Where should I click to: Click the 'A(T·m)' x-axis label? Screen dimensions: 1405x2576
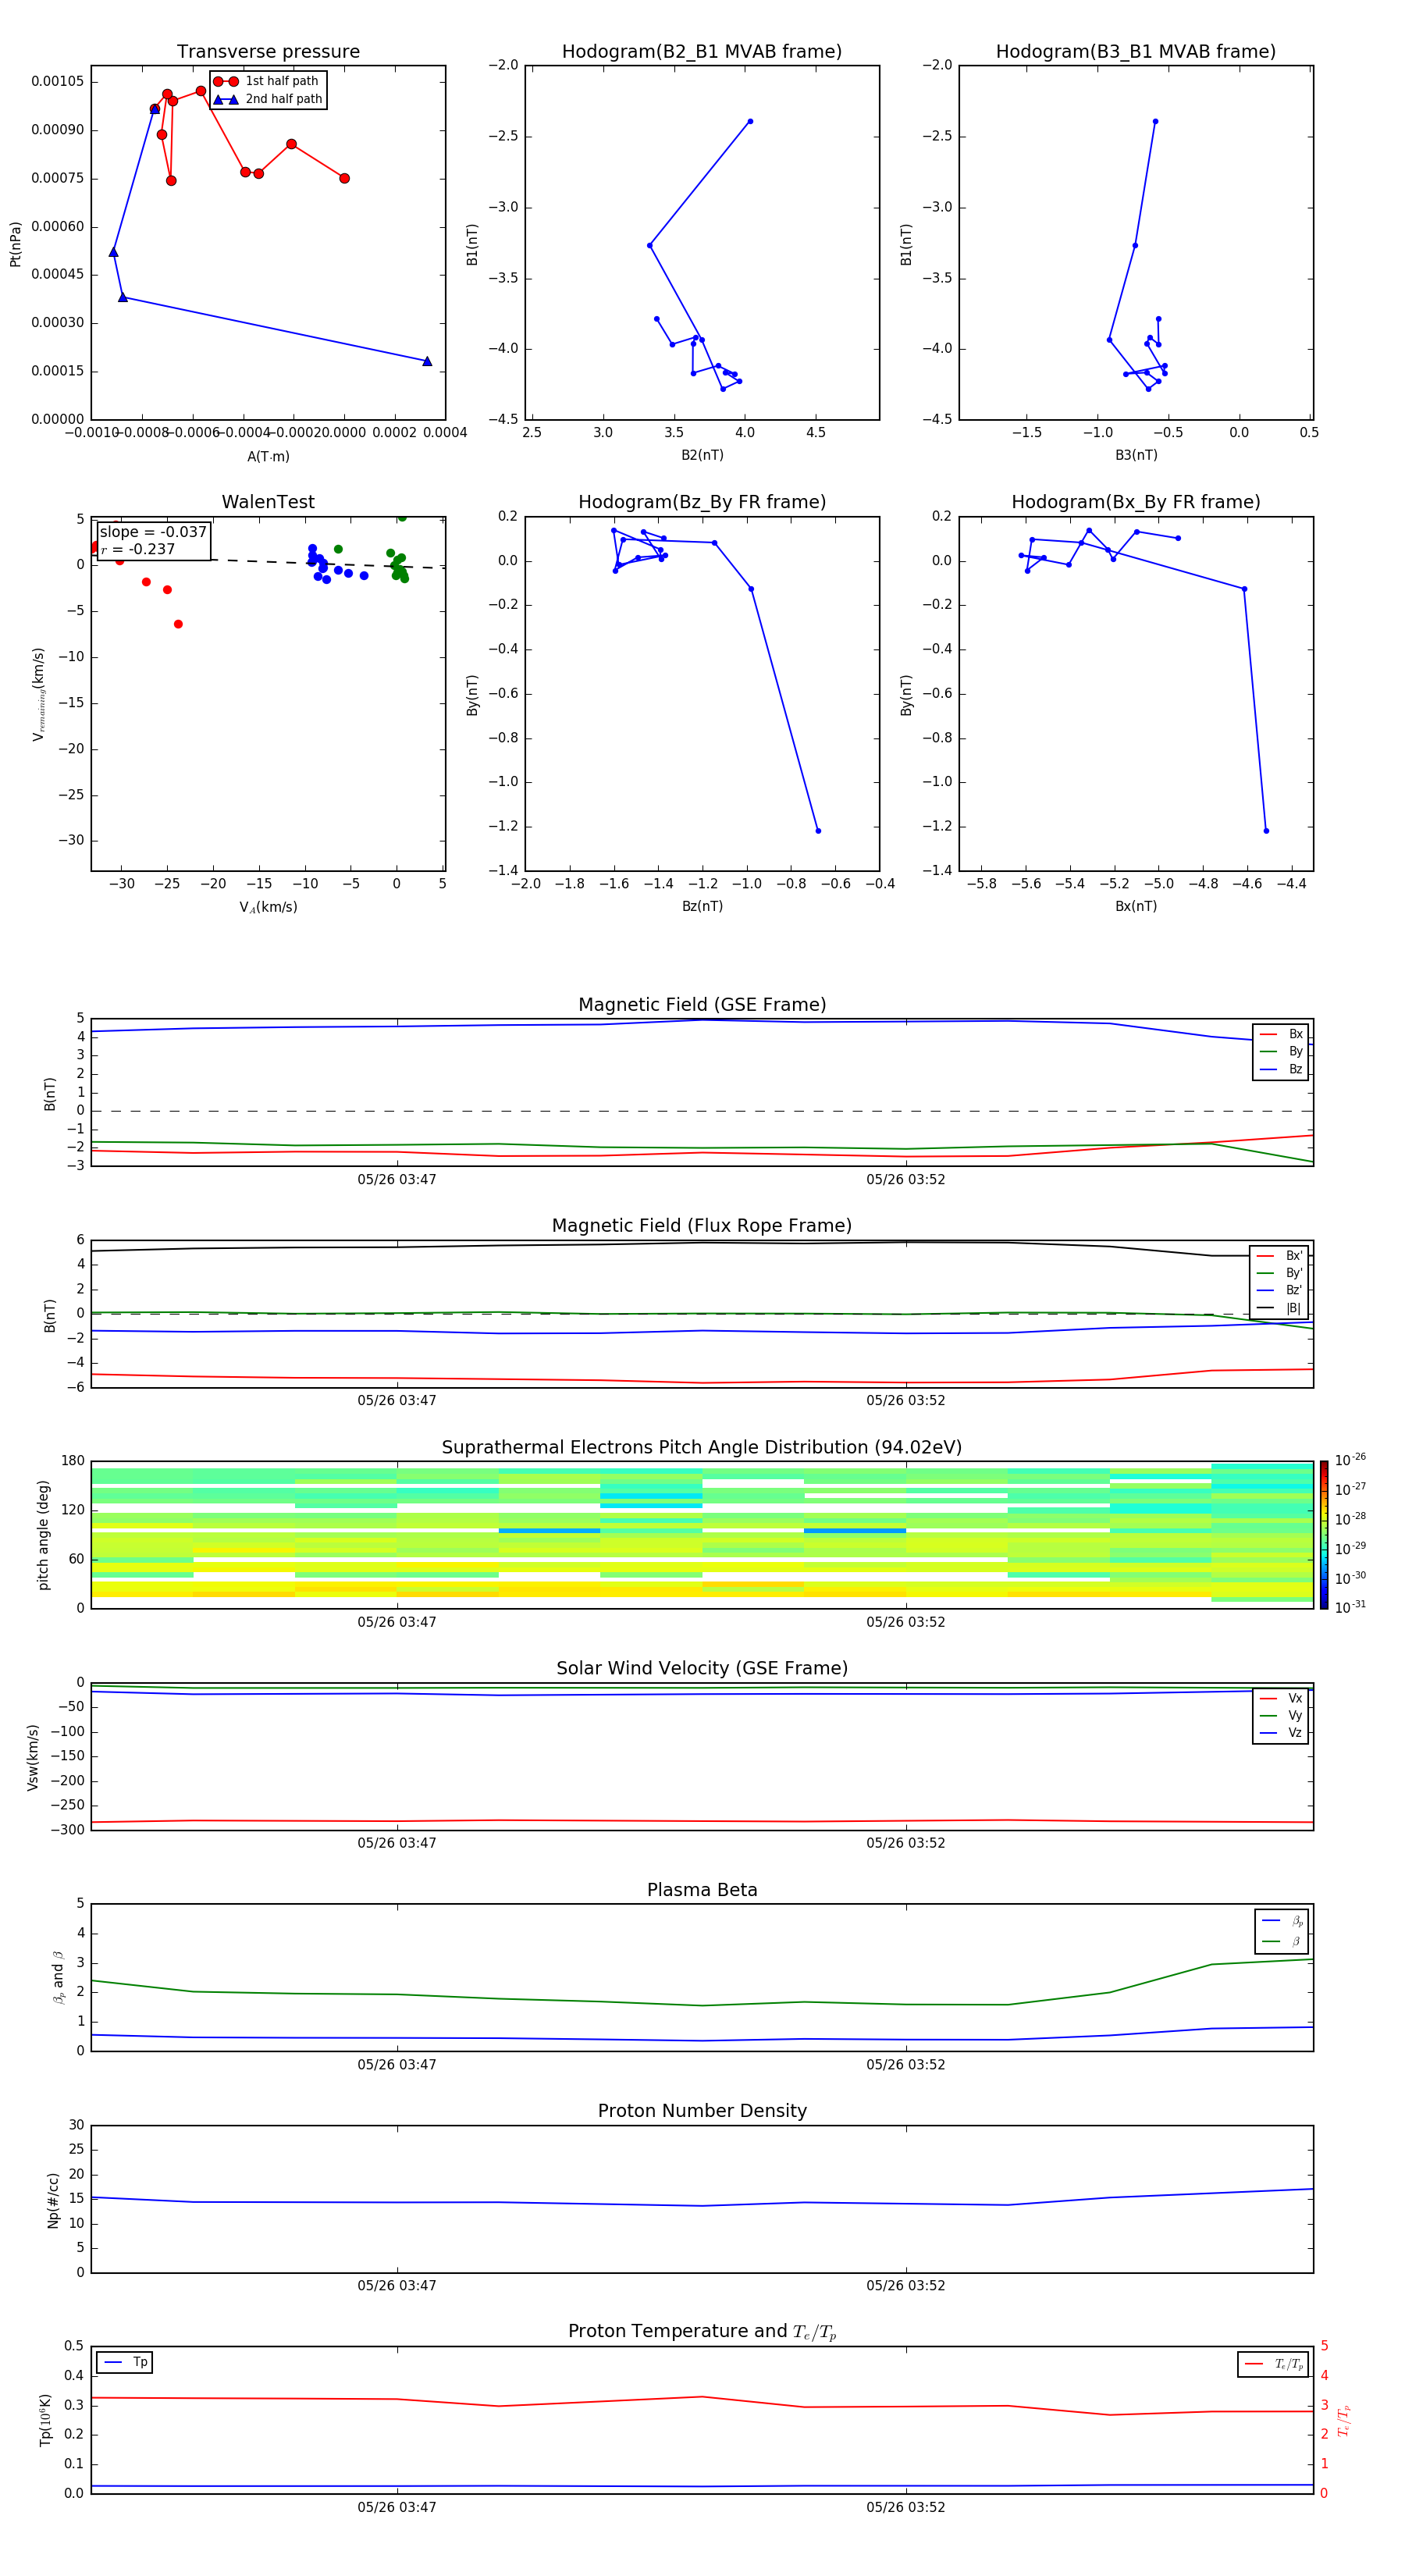click(268, 457)
